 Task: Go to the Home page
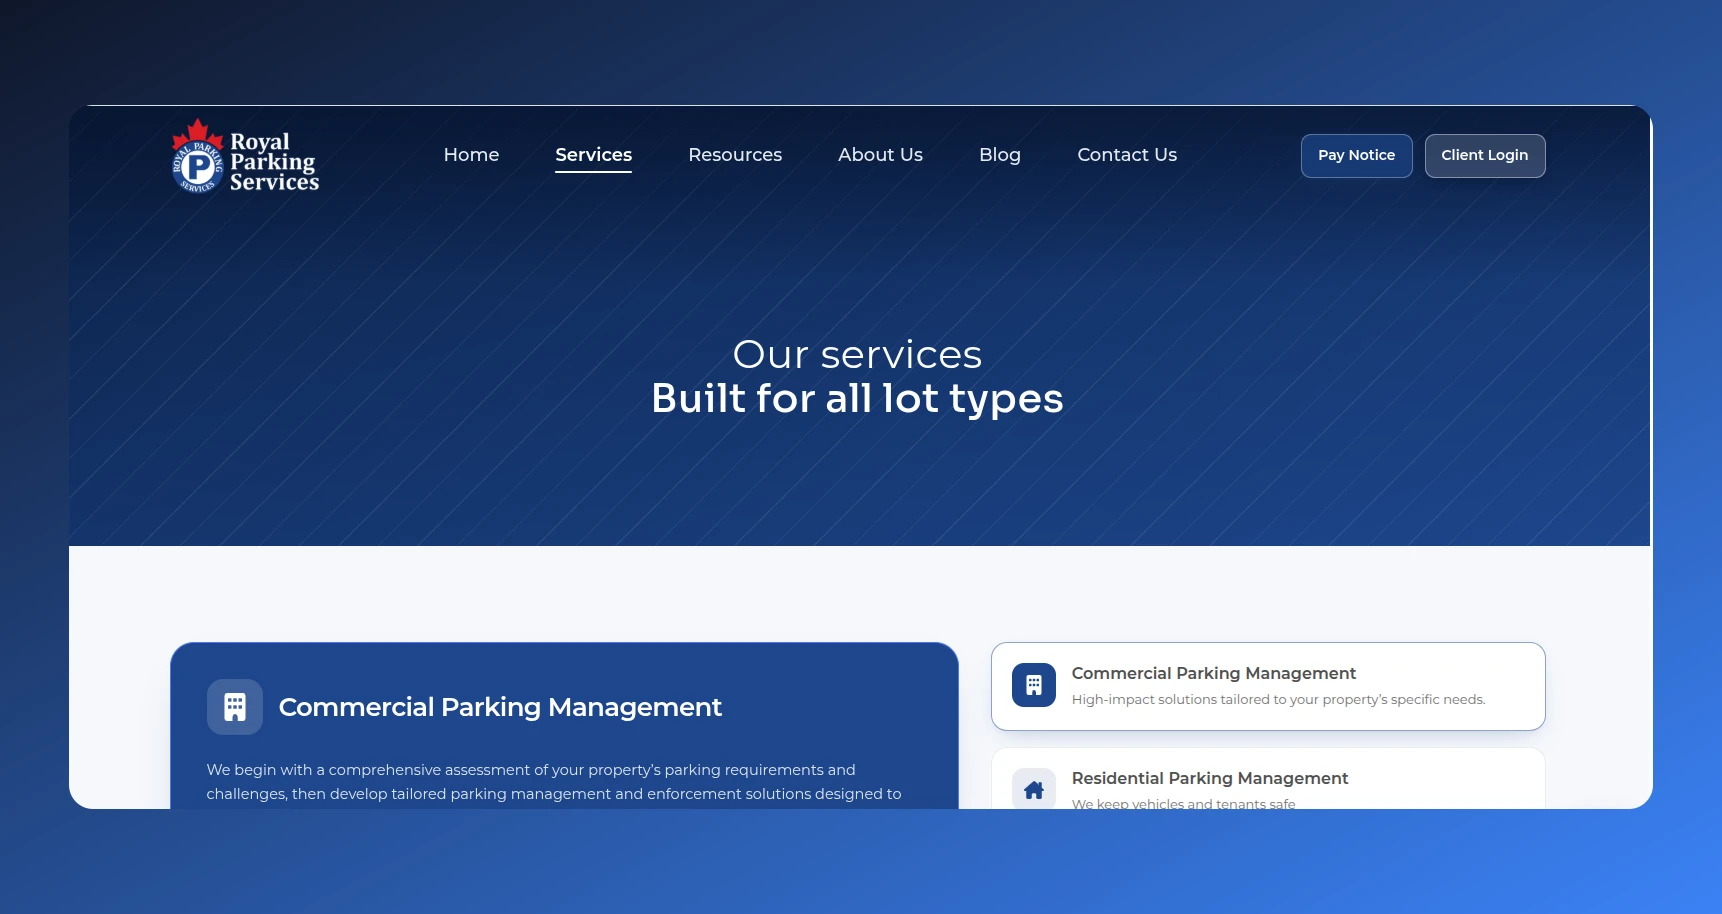click(x=471, y=155)
